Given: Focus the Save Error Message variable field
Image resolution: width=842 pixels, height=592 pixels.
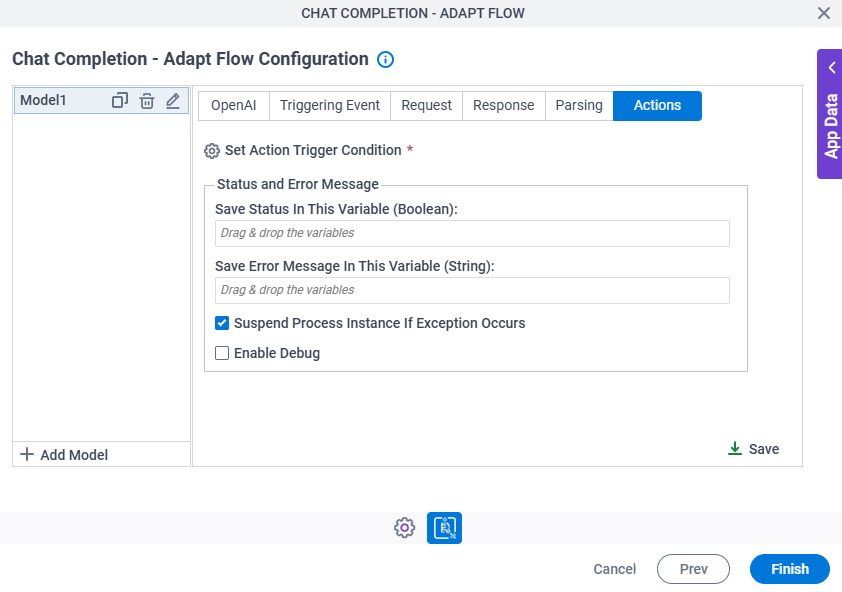Looking at the screenshot, I should coord(472,291).
